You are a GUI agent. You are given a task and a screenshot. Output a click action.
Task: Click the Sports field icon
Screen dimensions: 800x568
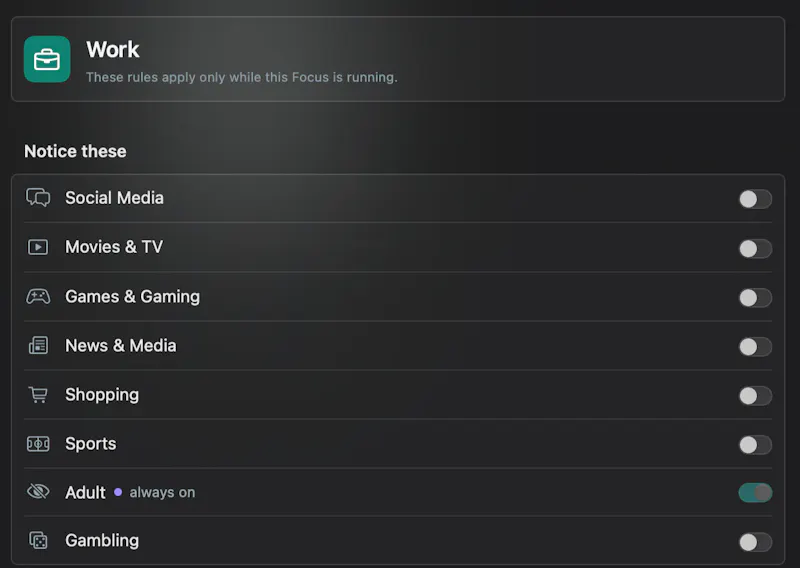pyautogui.click(x=38, y=444)
